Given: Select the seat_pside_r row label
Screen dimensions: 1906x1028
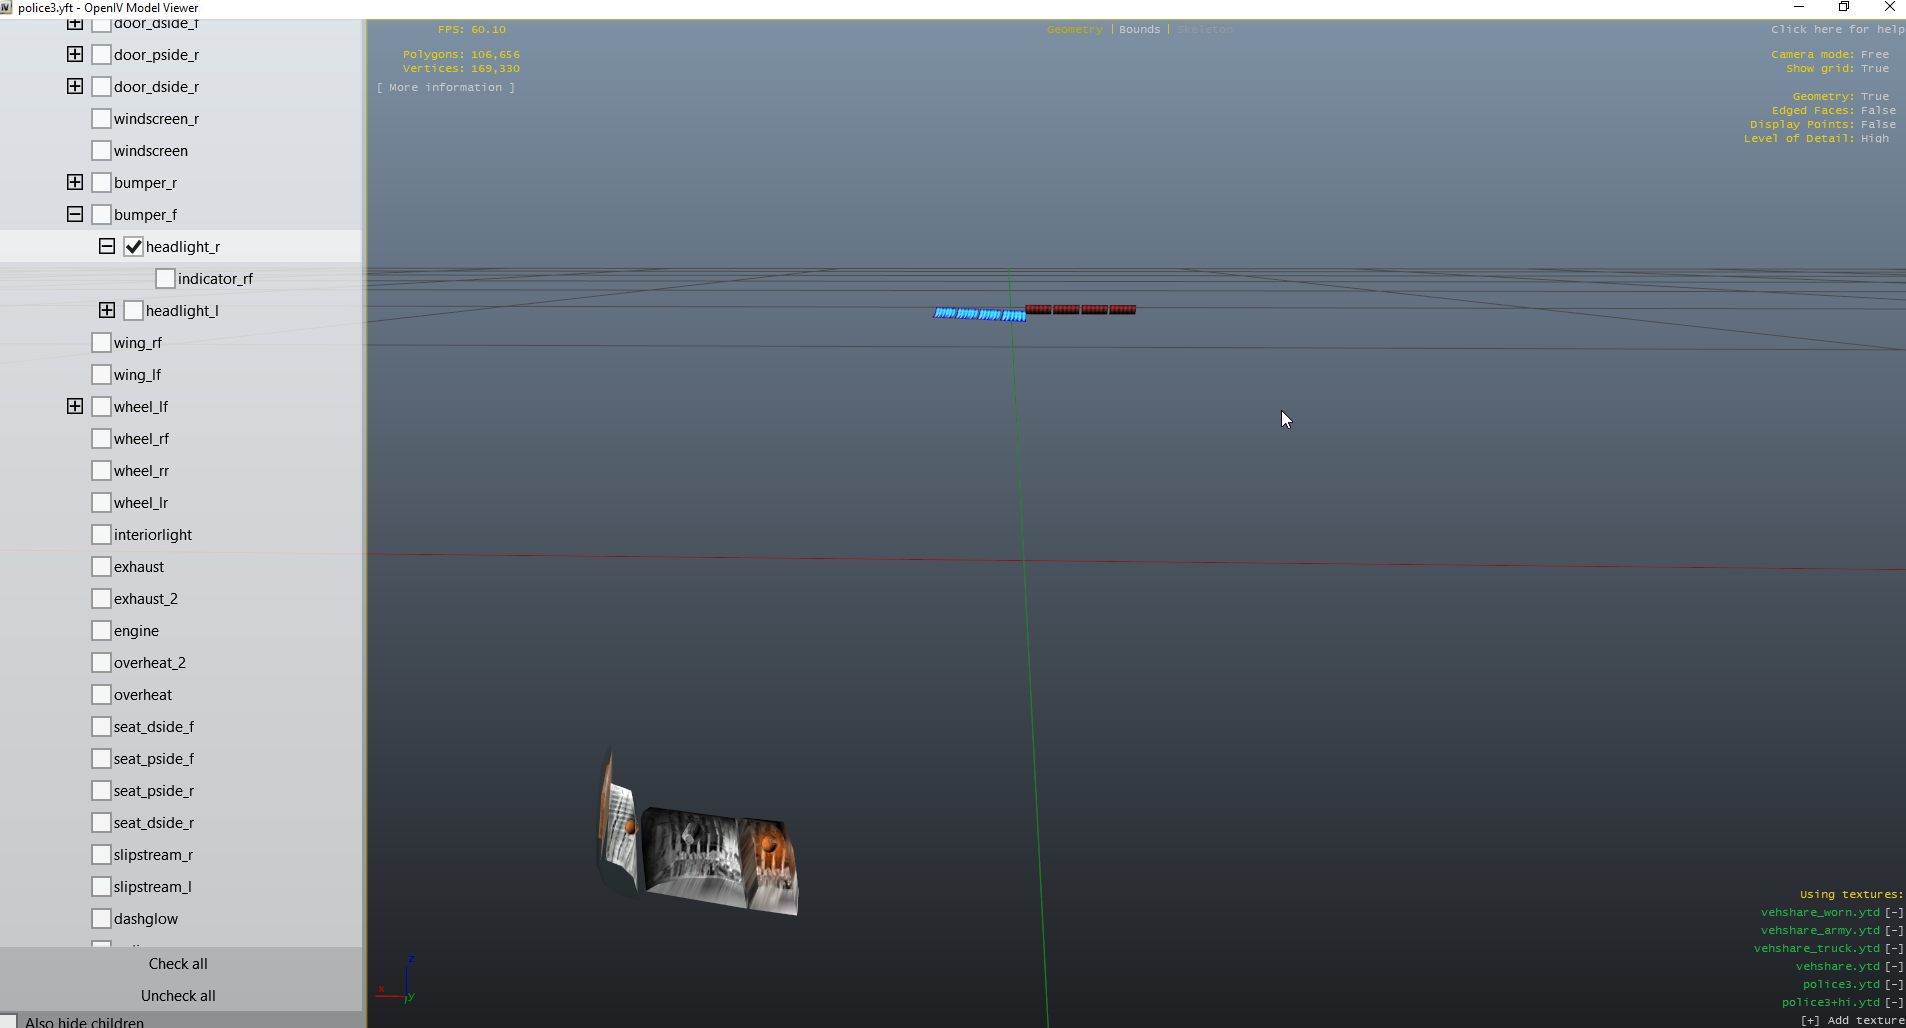Looking at the screenshot, I should click(154, 791).
